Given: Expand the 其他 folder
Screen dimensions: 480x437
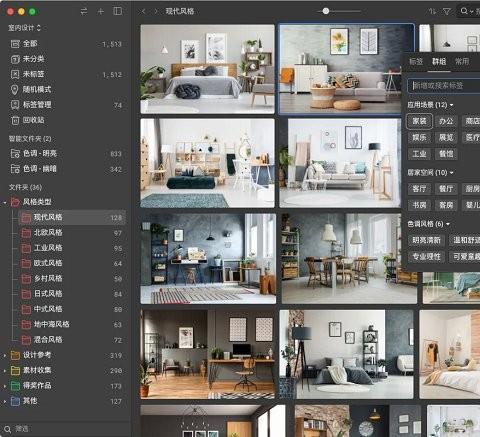Looking at the screenshot, I should coord(5,401).
